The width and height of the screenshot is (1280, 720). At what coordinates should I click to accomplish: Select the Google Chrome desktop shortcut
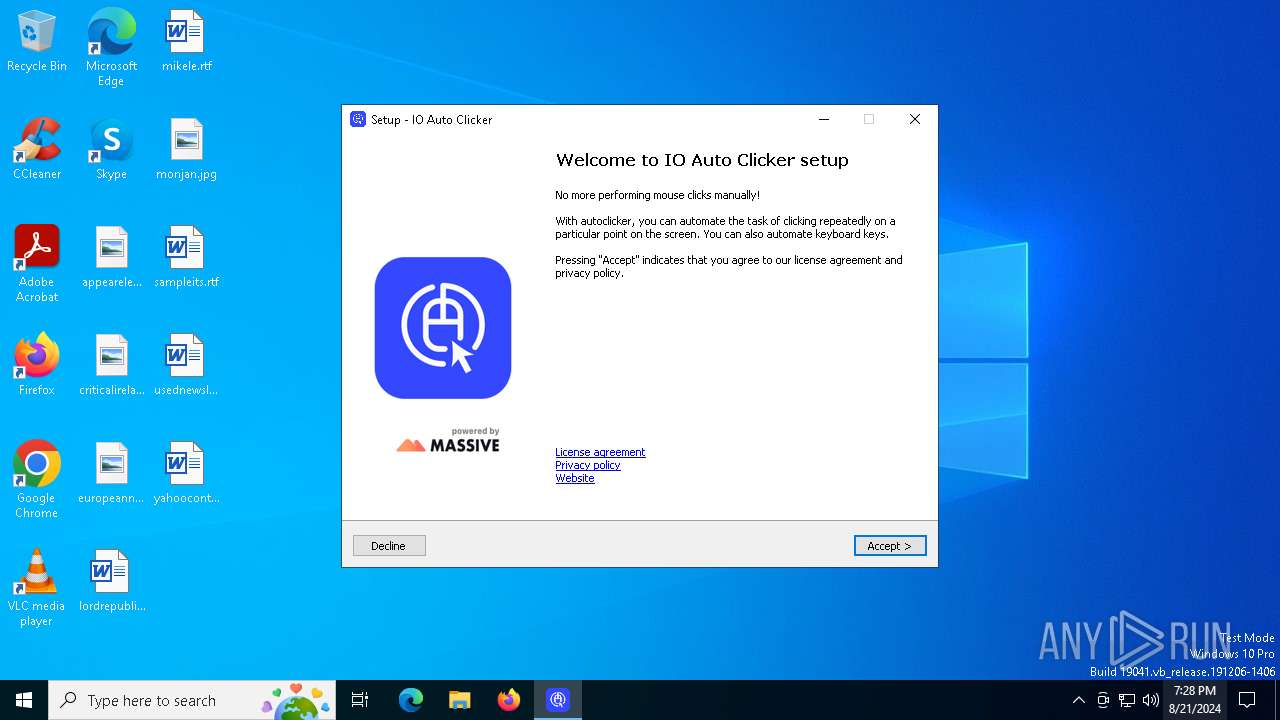[x=37, y=480]
